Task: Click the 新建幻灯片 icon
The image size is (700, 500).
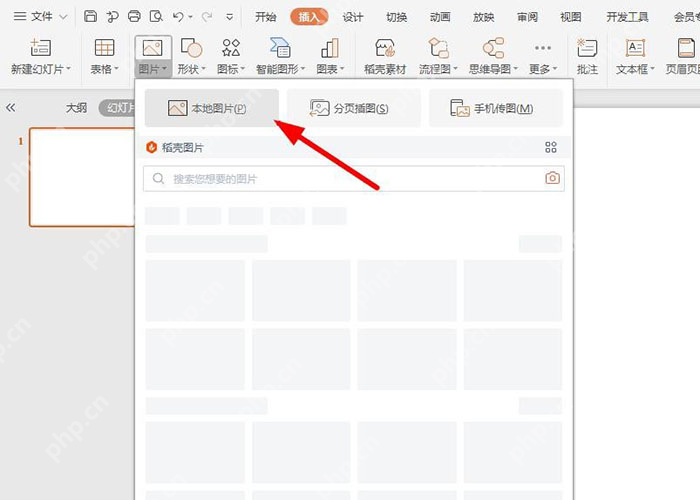Action: tap(41, 47)
